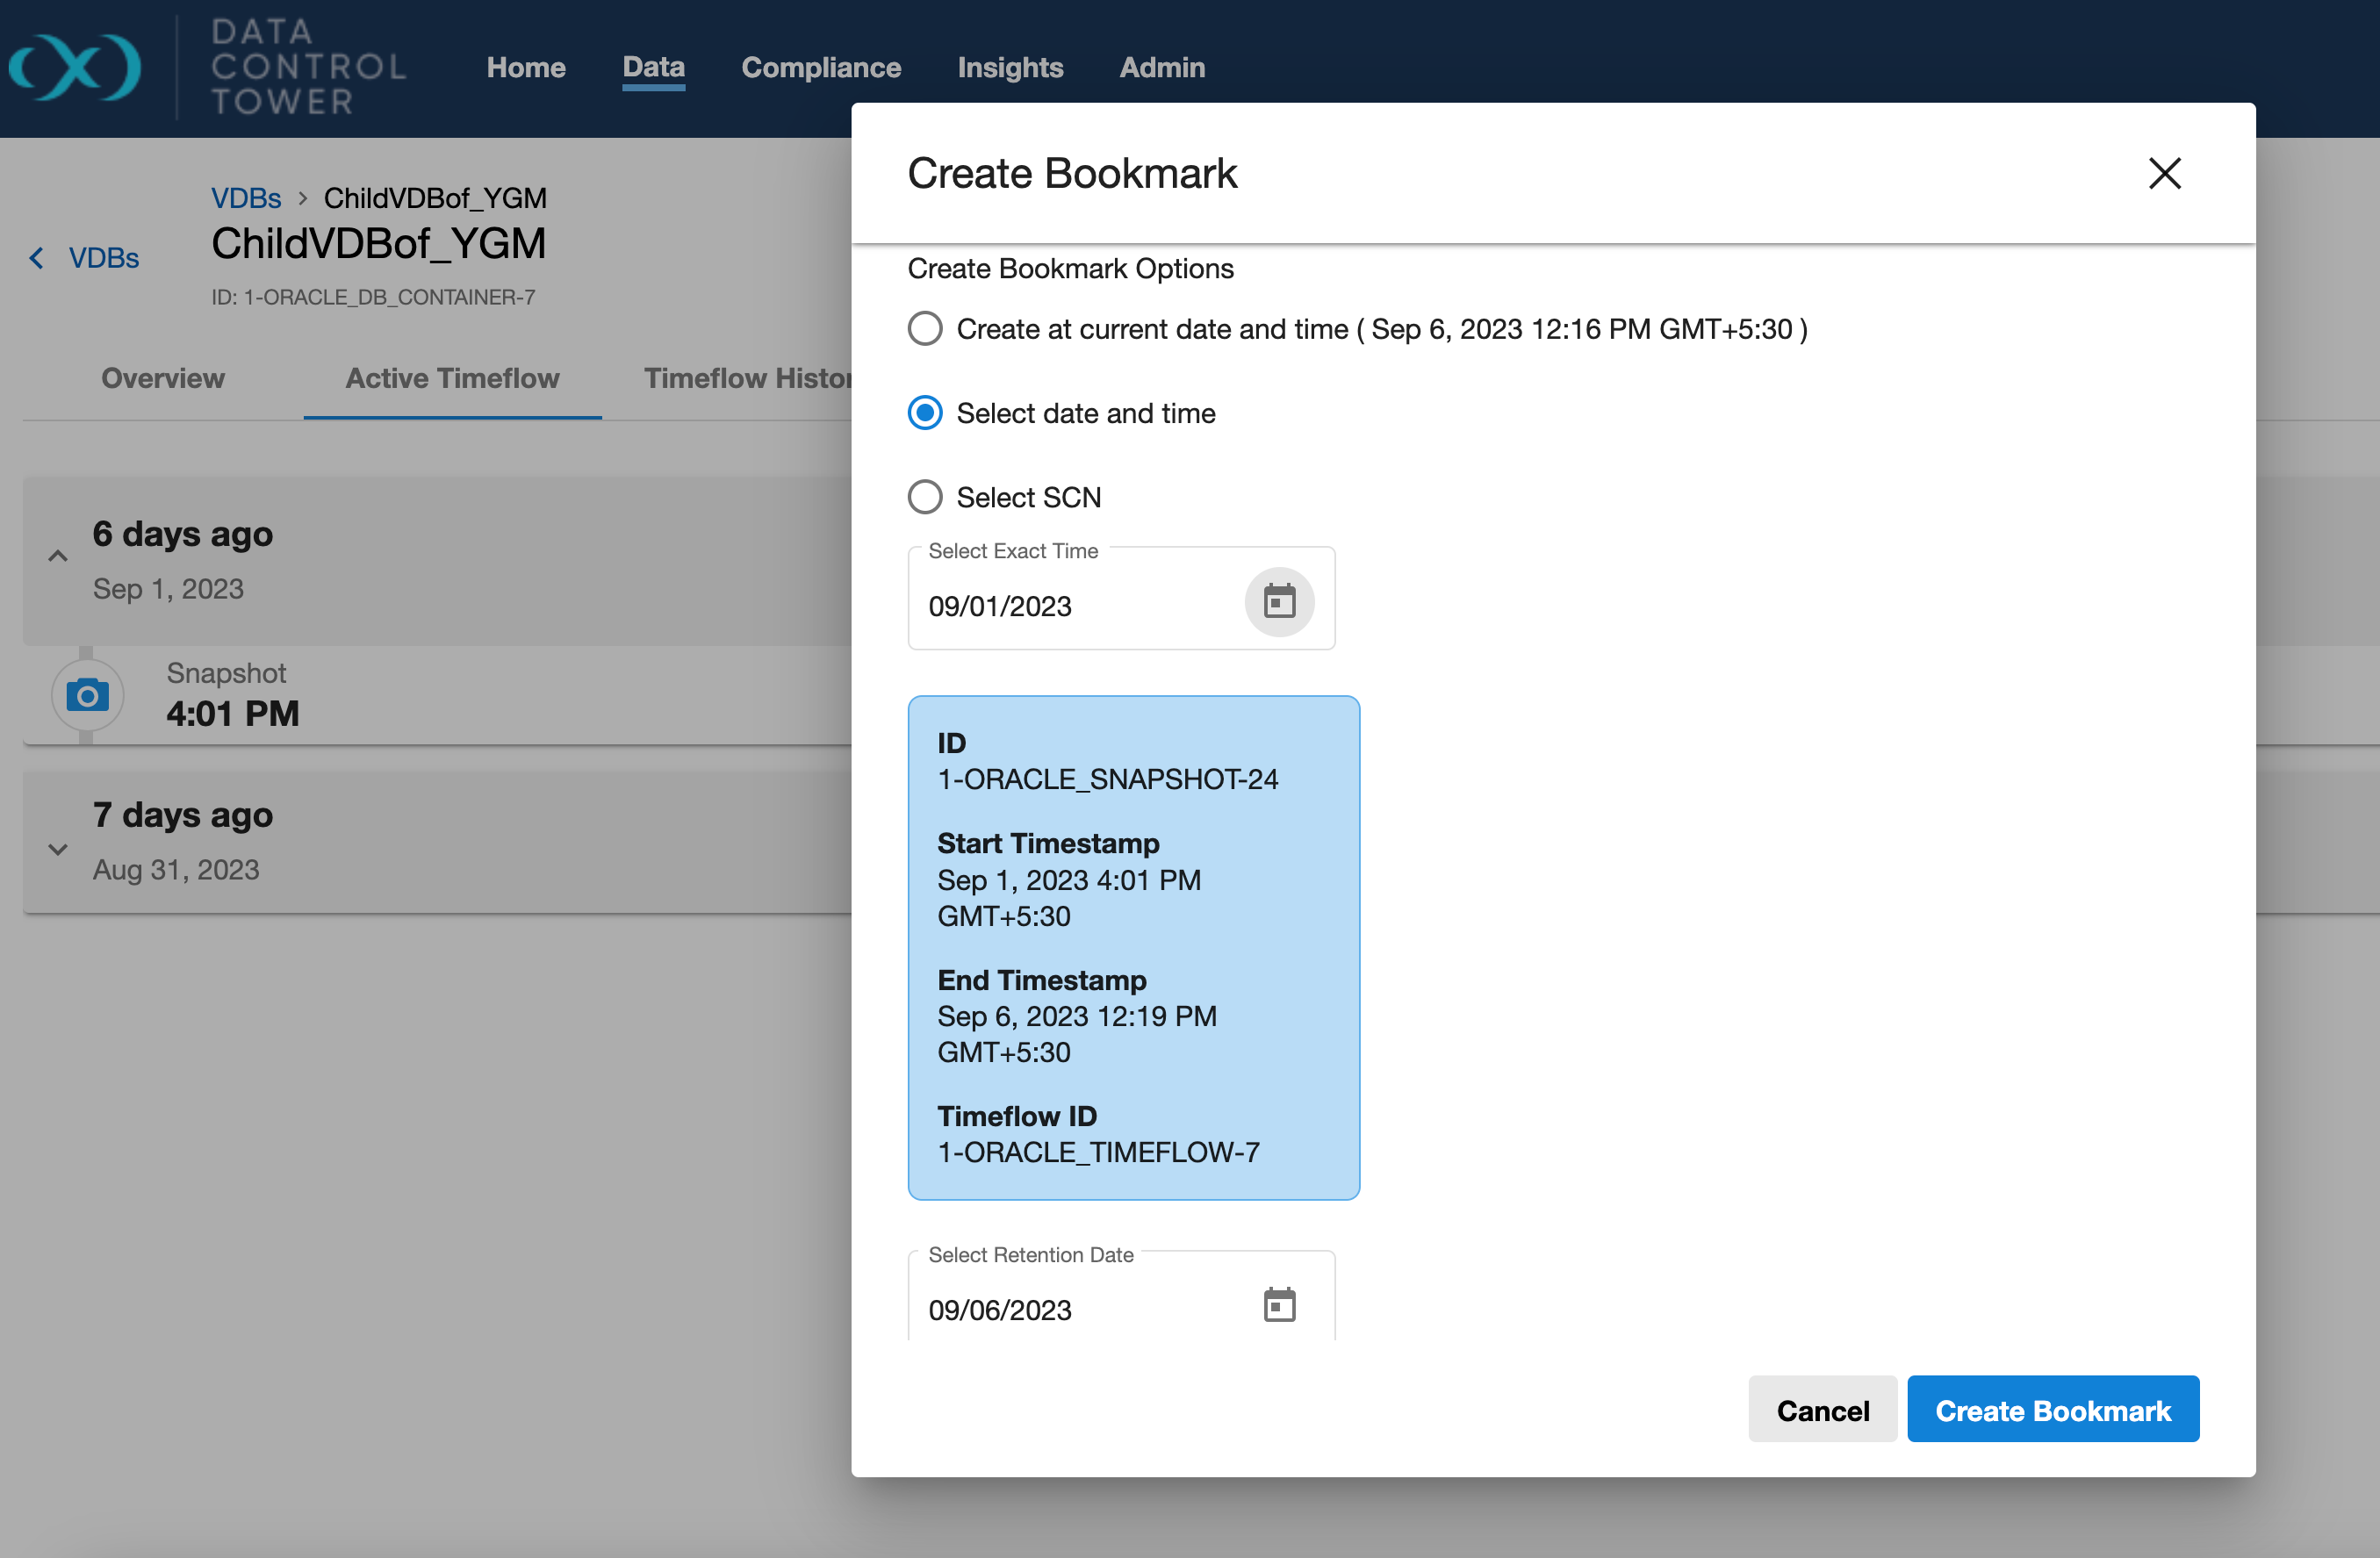Choose the Select SCN radio option
This screenshot has height=1558, width=2380.
click(x=925, y=497)
